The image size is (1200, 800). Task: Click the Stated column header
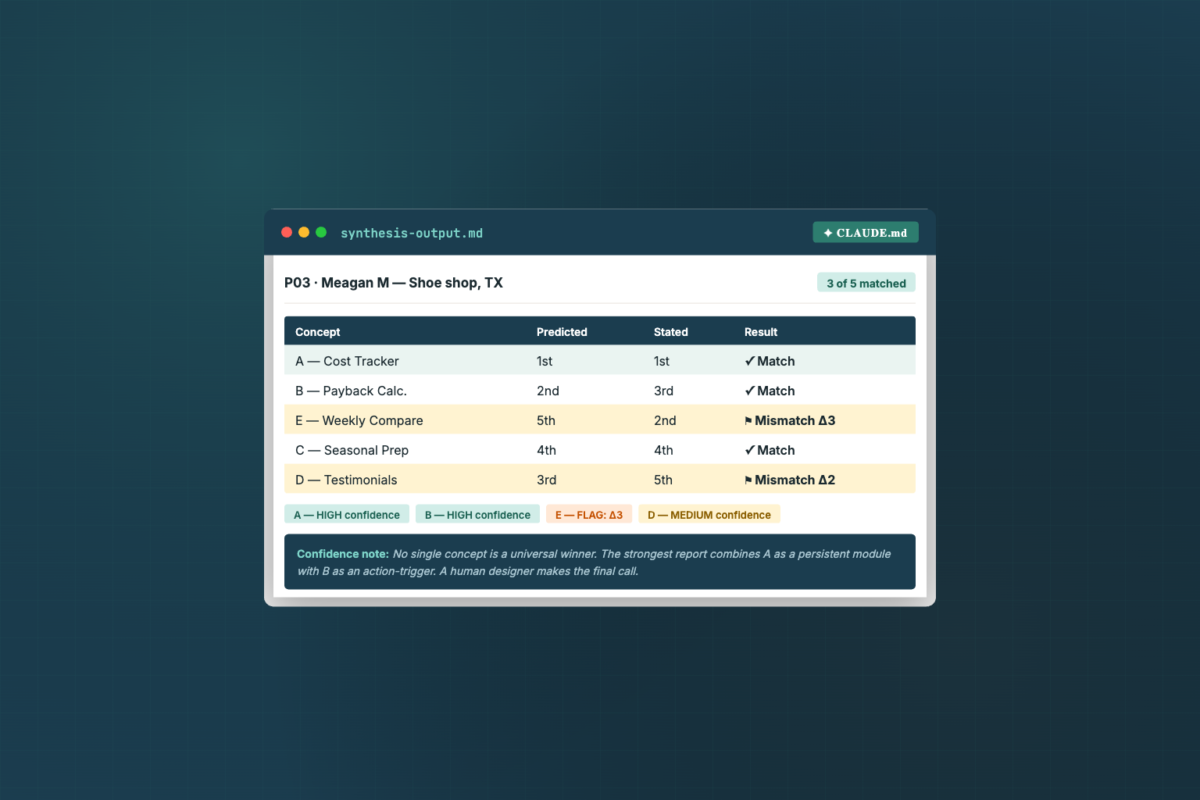pos(671,332)
